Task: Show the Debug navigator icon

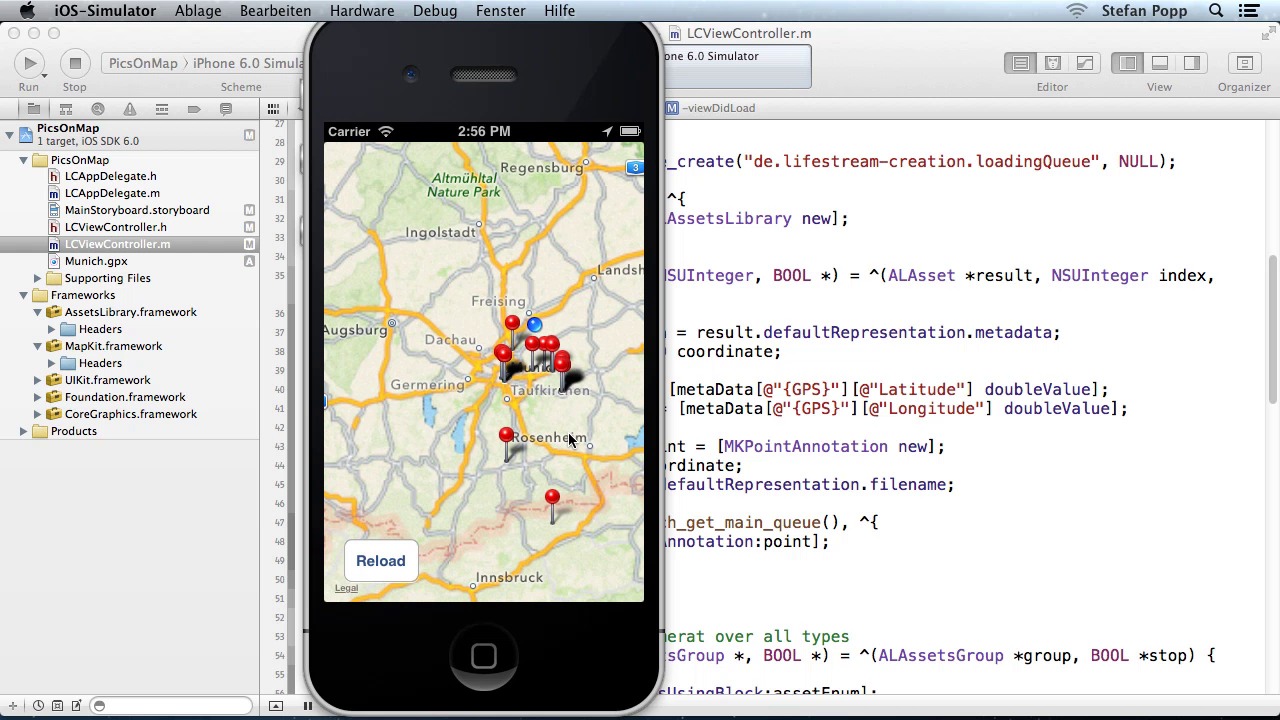Action: pyautogui.click(x=161, y=108)
